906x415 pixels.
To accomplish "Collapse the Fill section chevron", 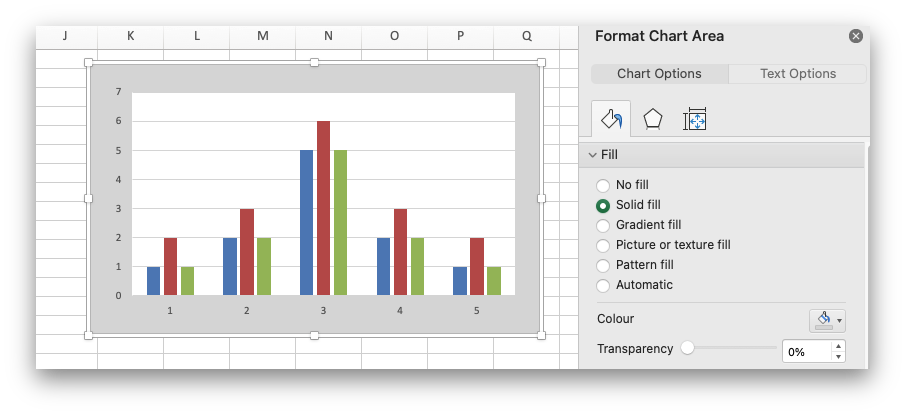I will (592, 155).
